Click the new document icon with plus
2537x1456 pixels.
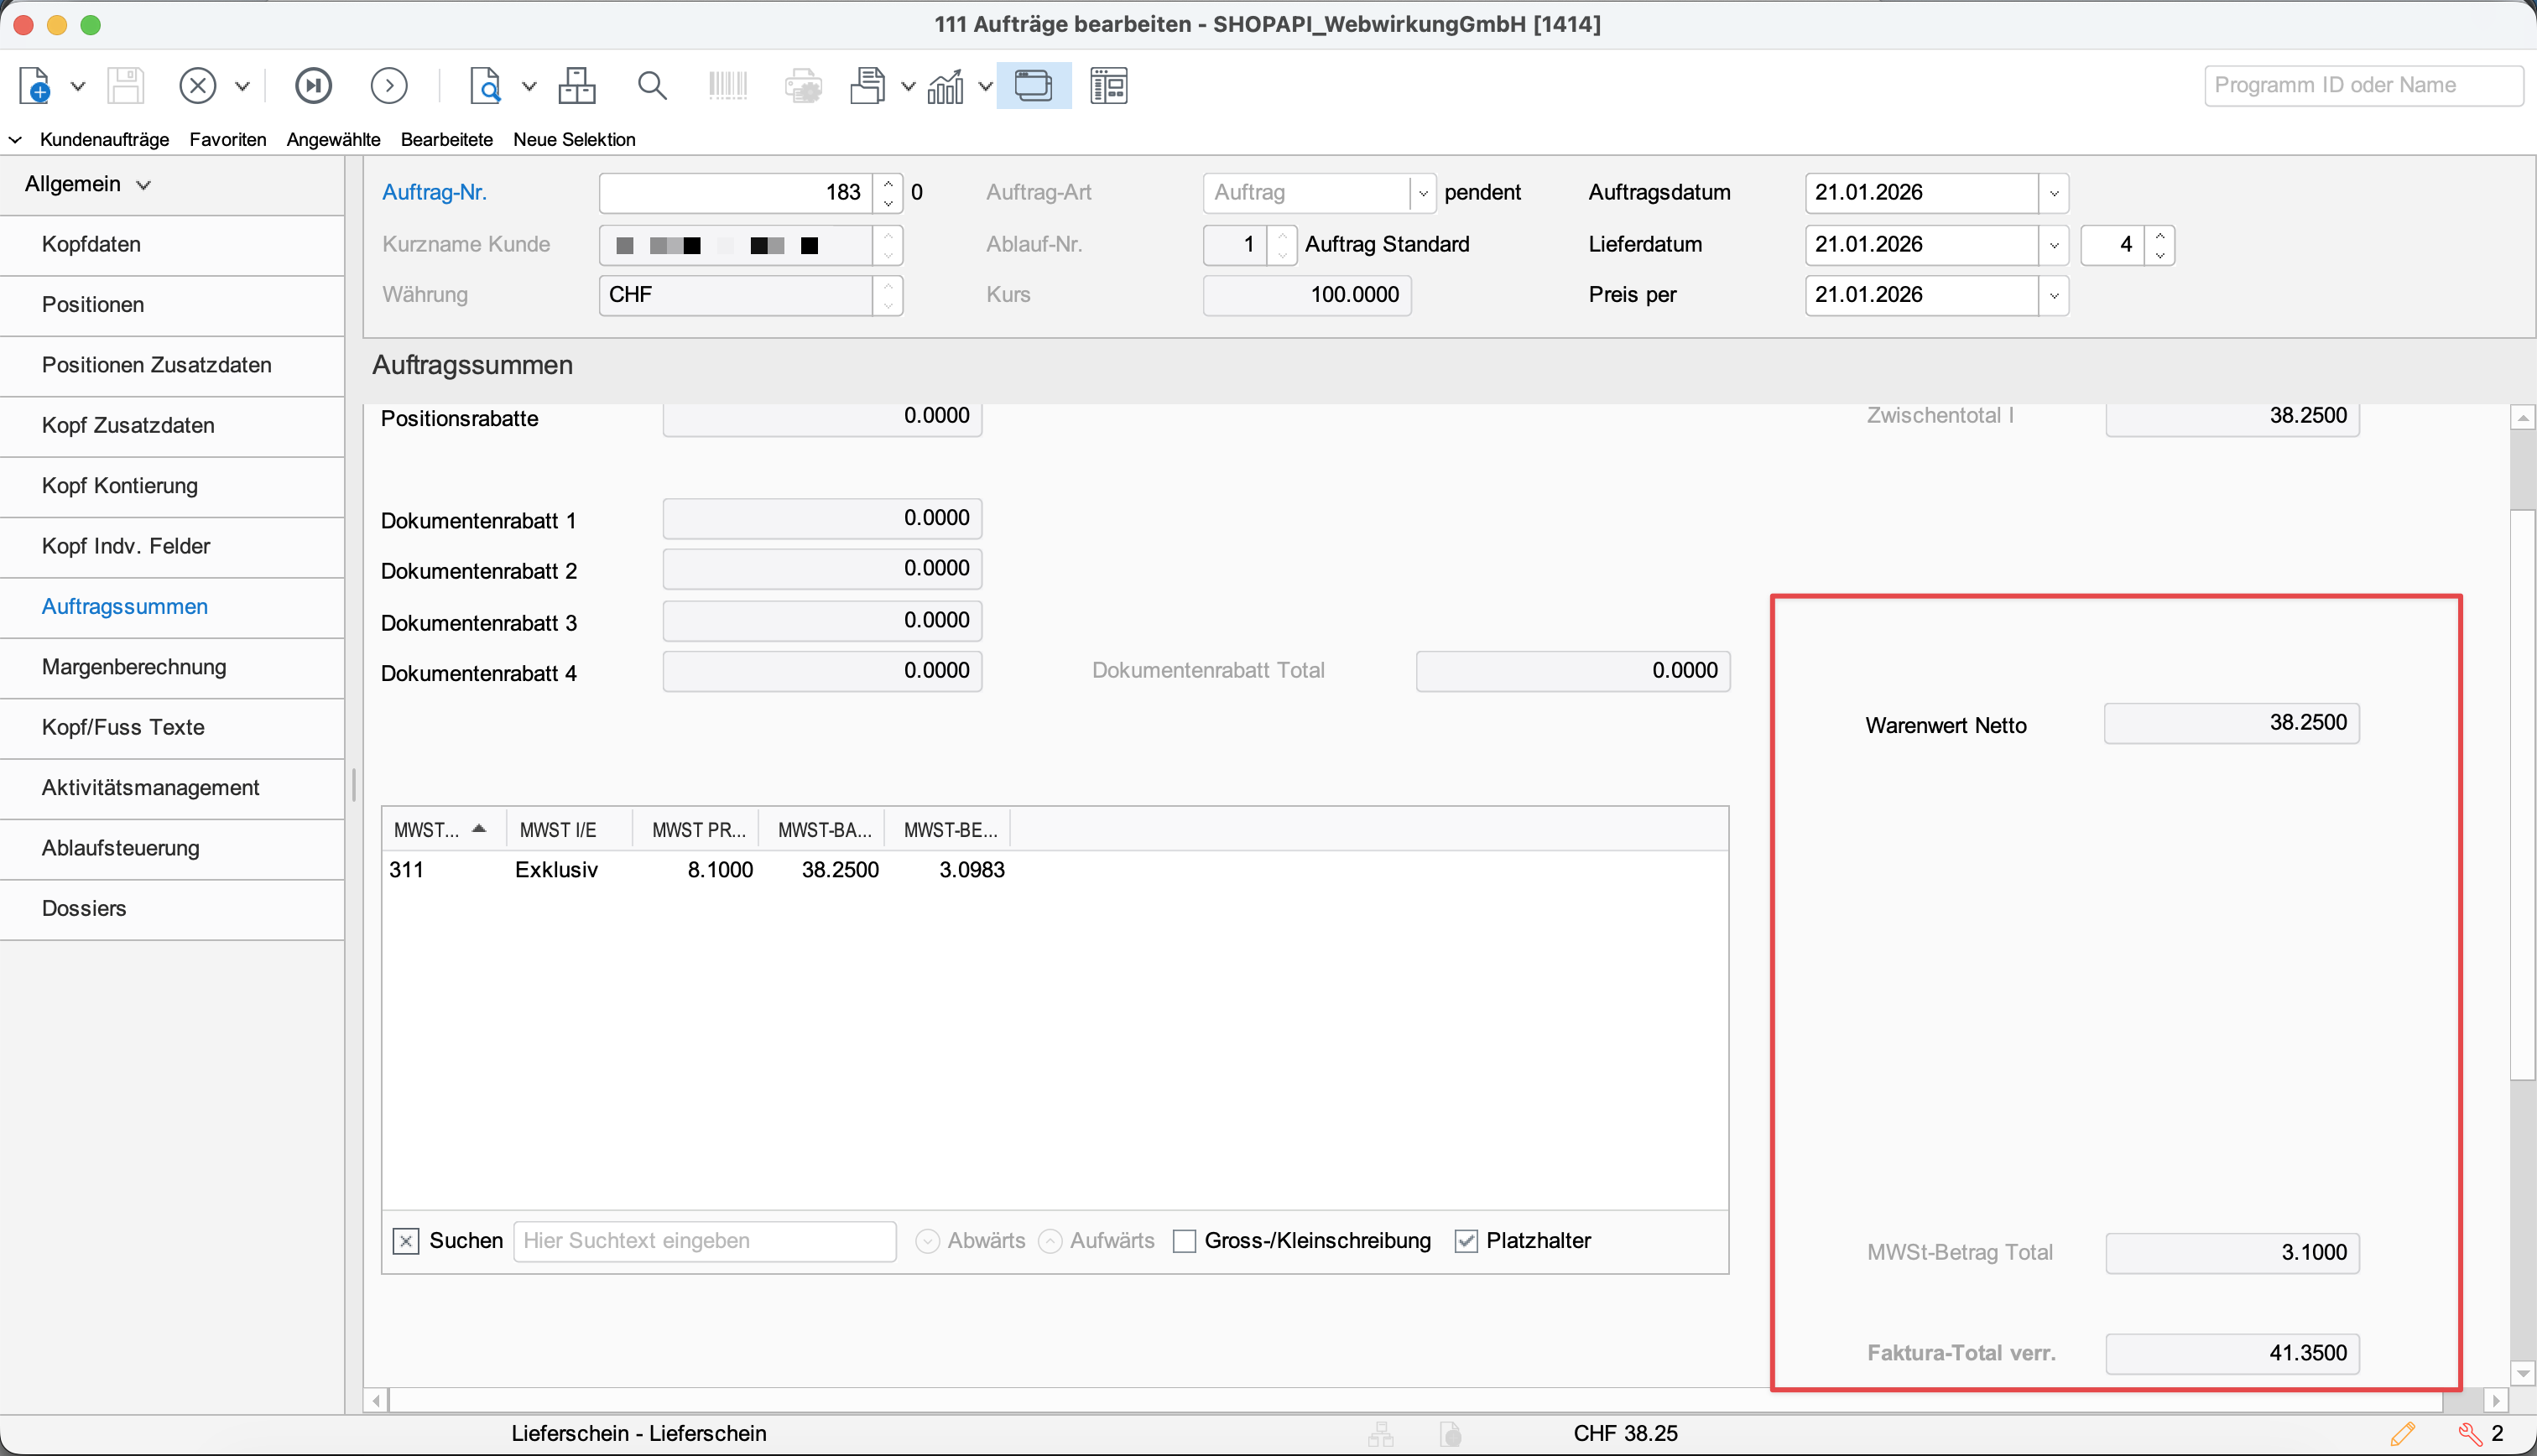[x=35, y=86]
